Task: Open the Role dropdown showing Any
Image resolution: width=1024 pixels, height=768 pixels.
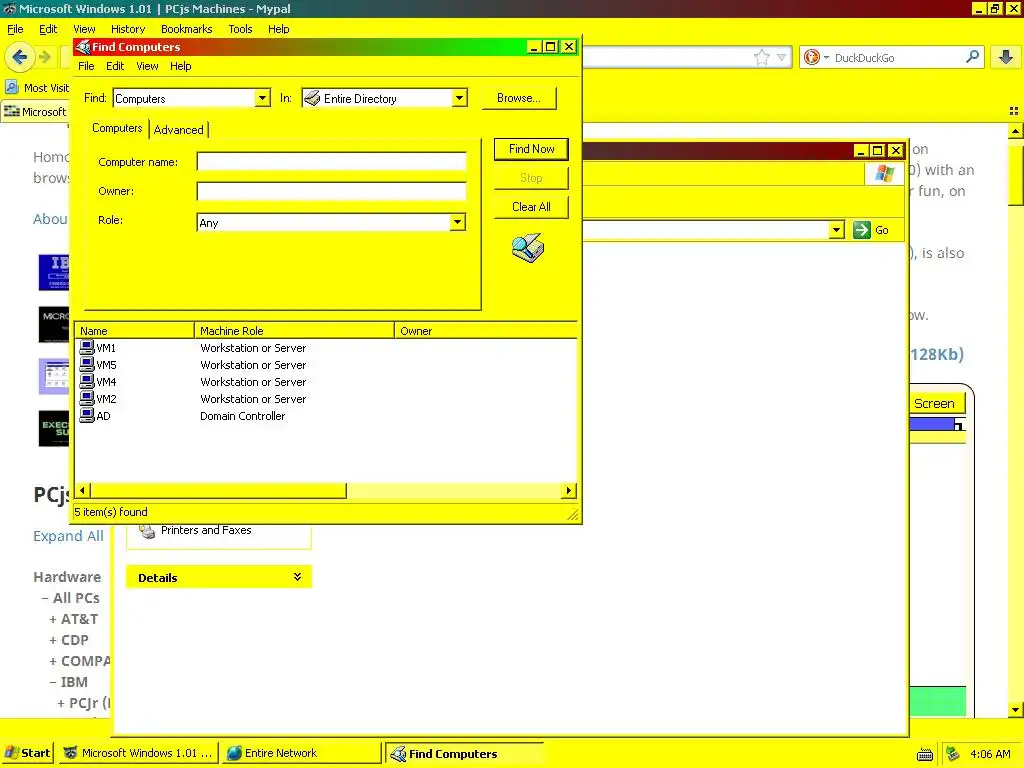Action: (457, 222)
